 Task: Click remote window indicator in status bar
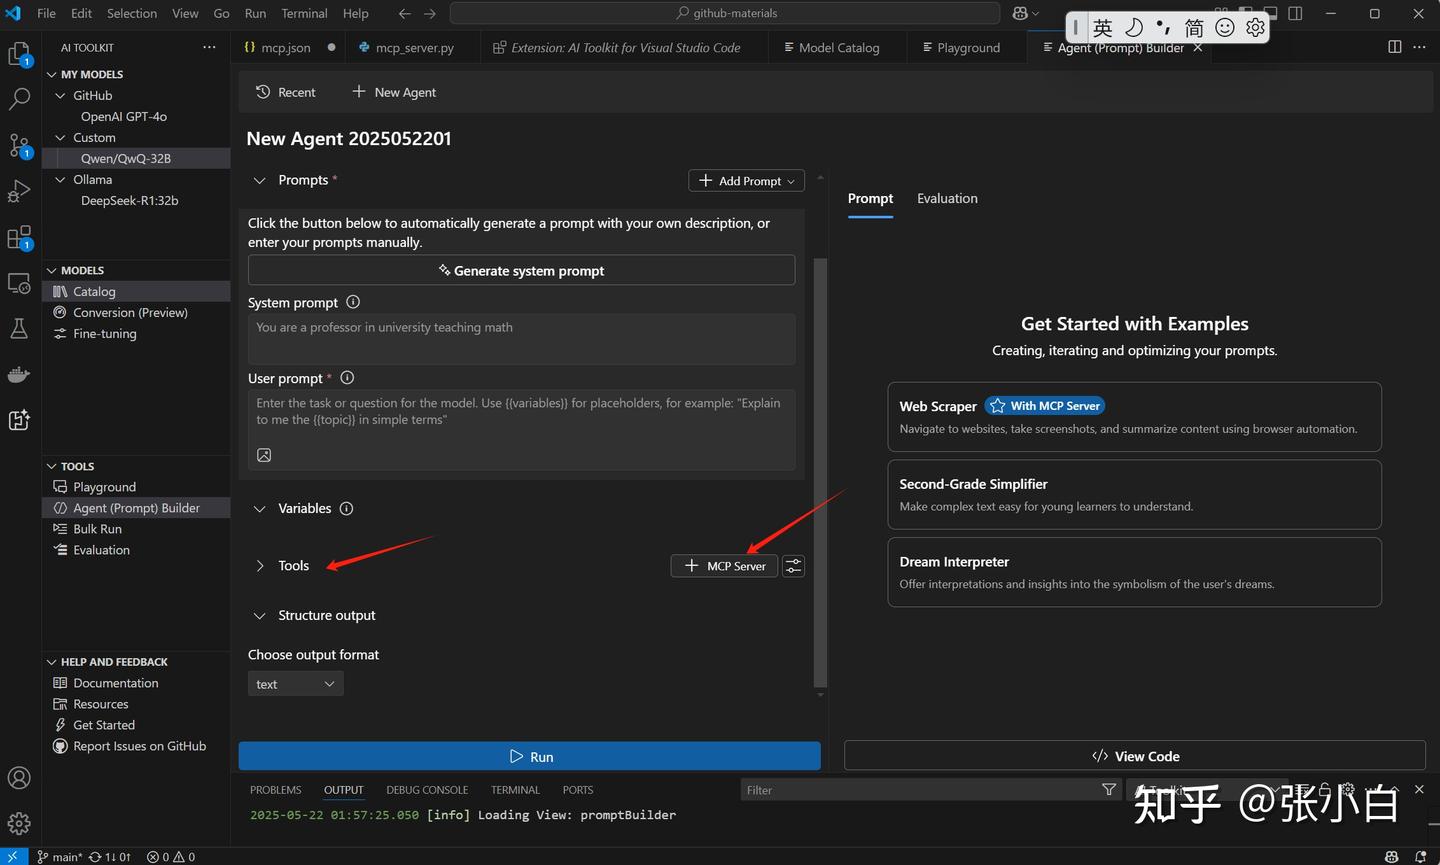click(x=13, y=857)
